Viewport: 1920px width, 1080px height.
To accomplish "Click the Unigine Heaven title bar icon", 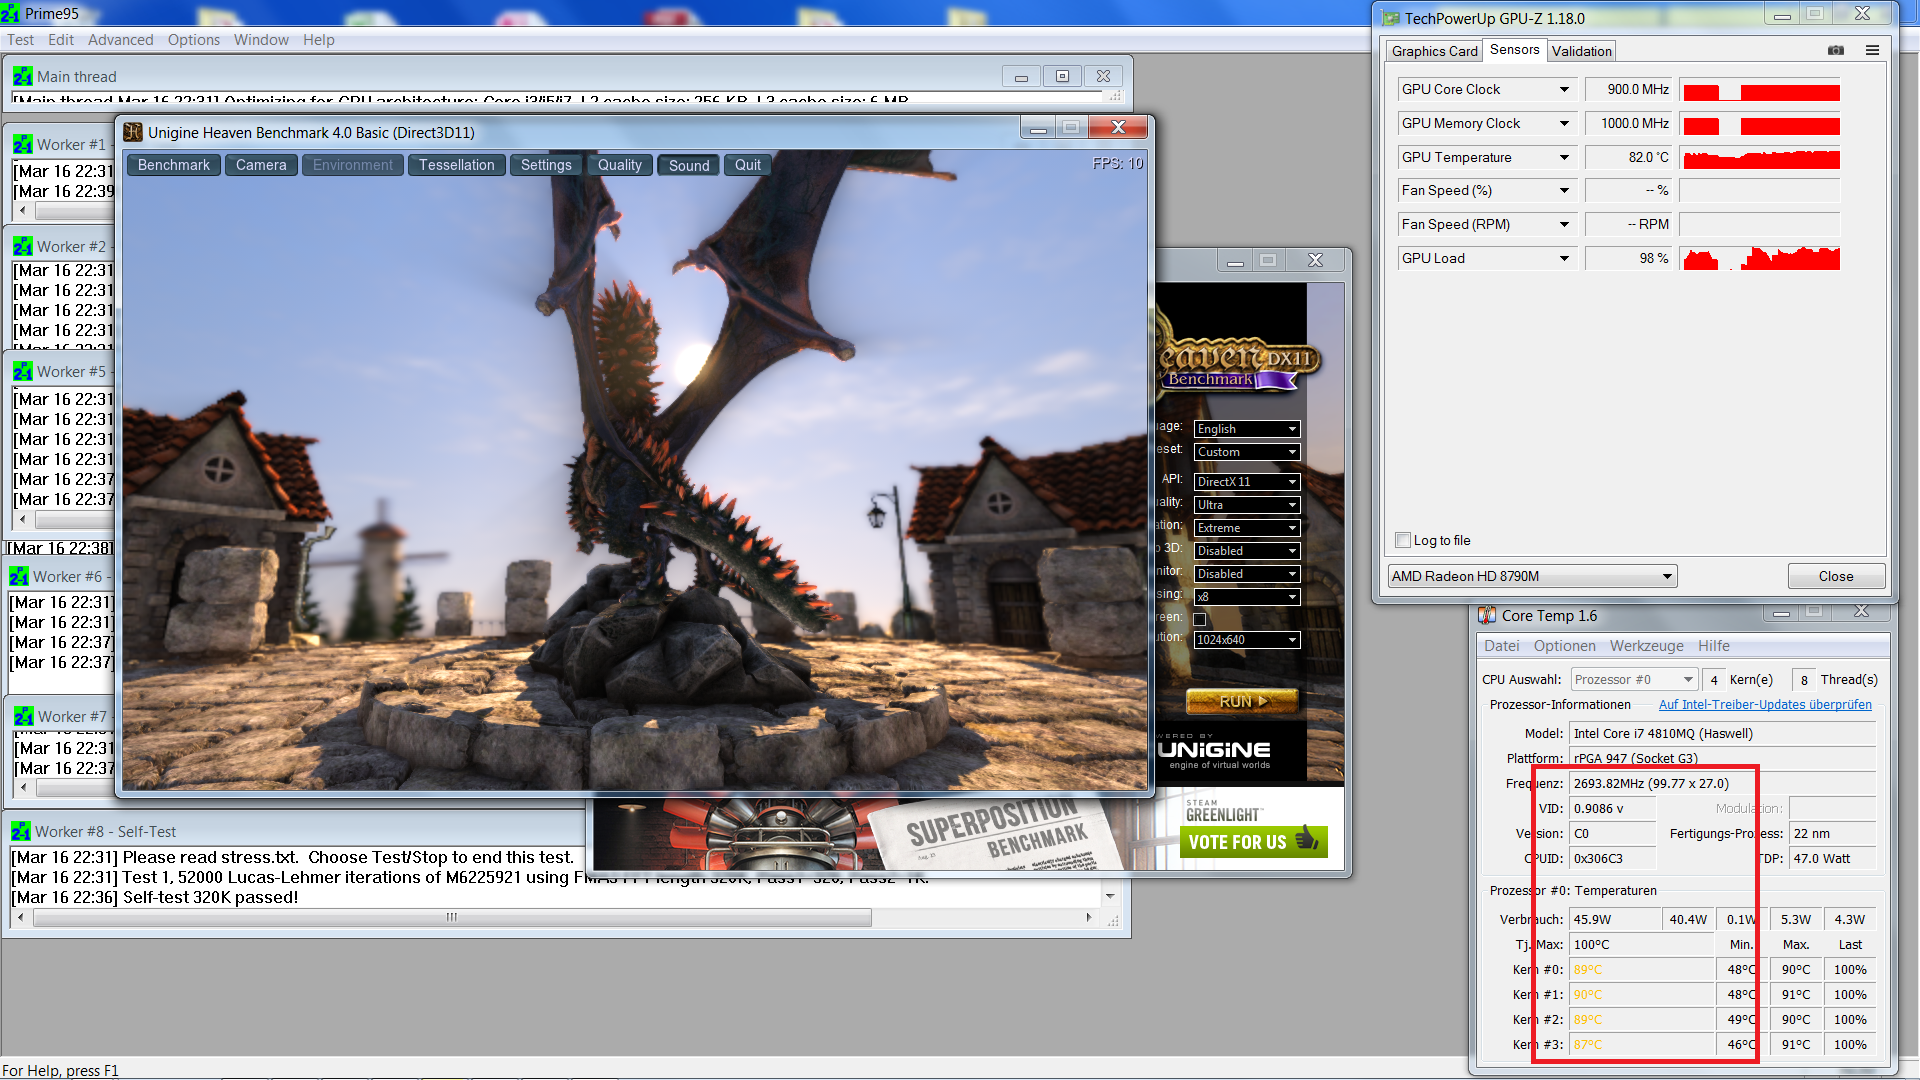I will [x=133, y=132].
